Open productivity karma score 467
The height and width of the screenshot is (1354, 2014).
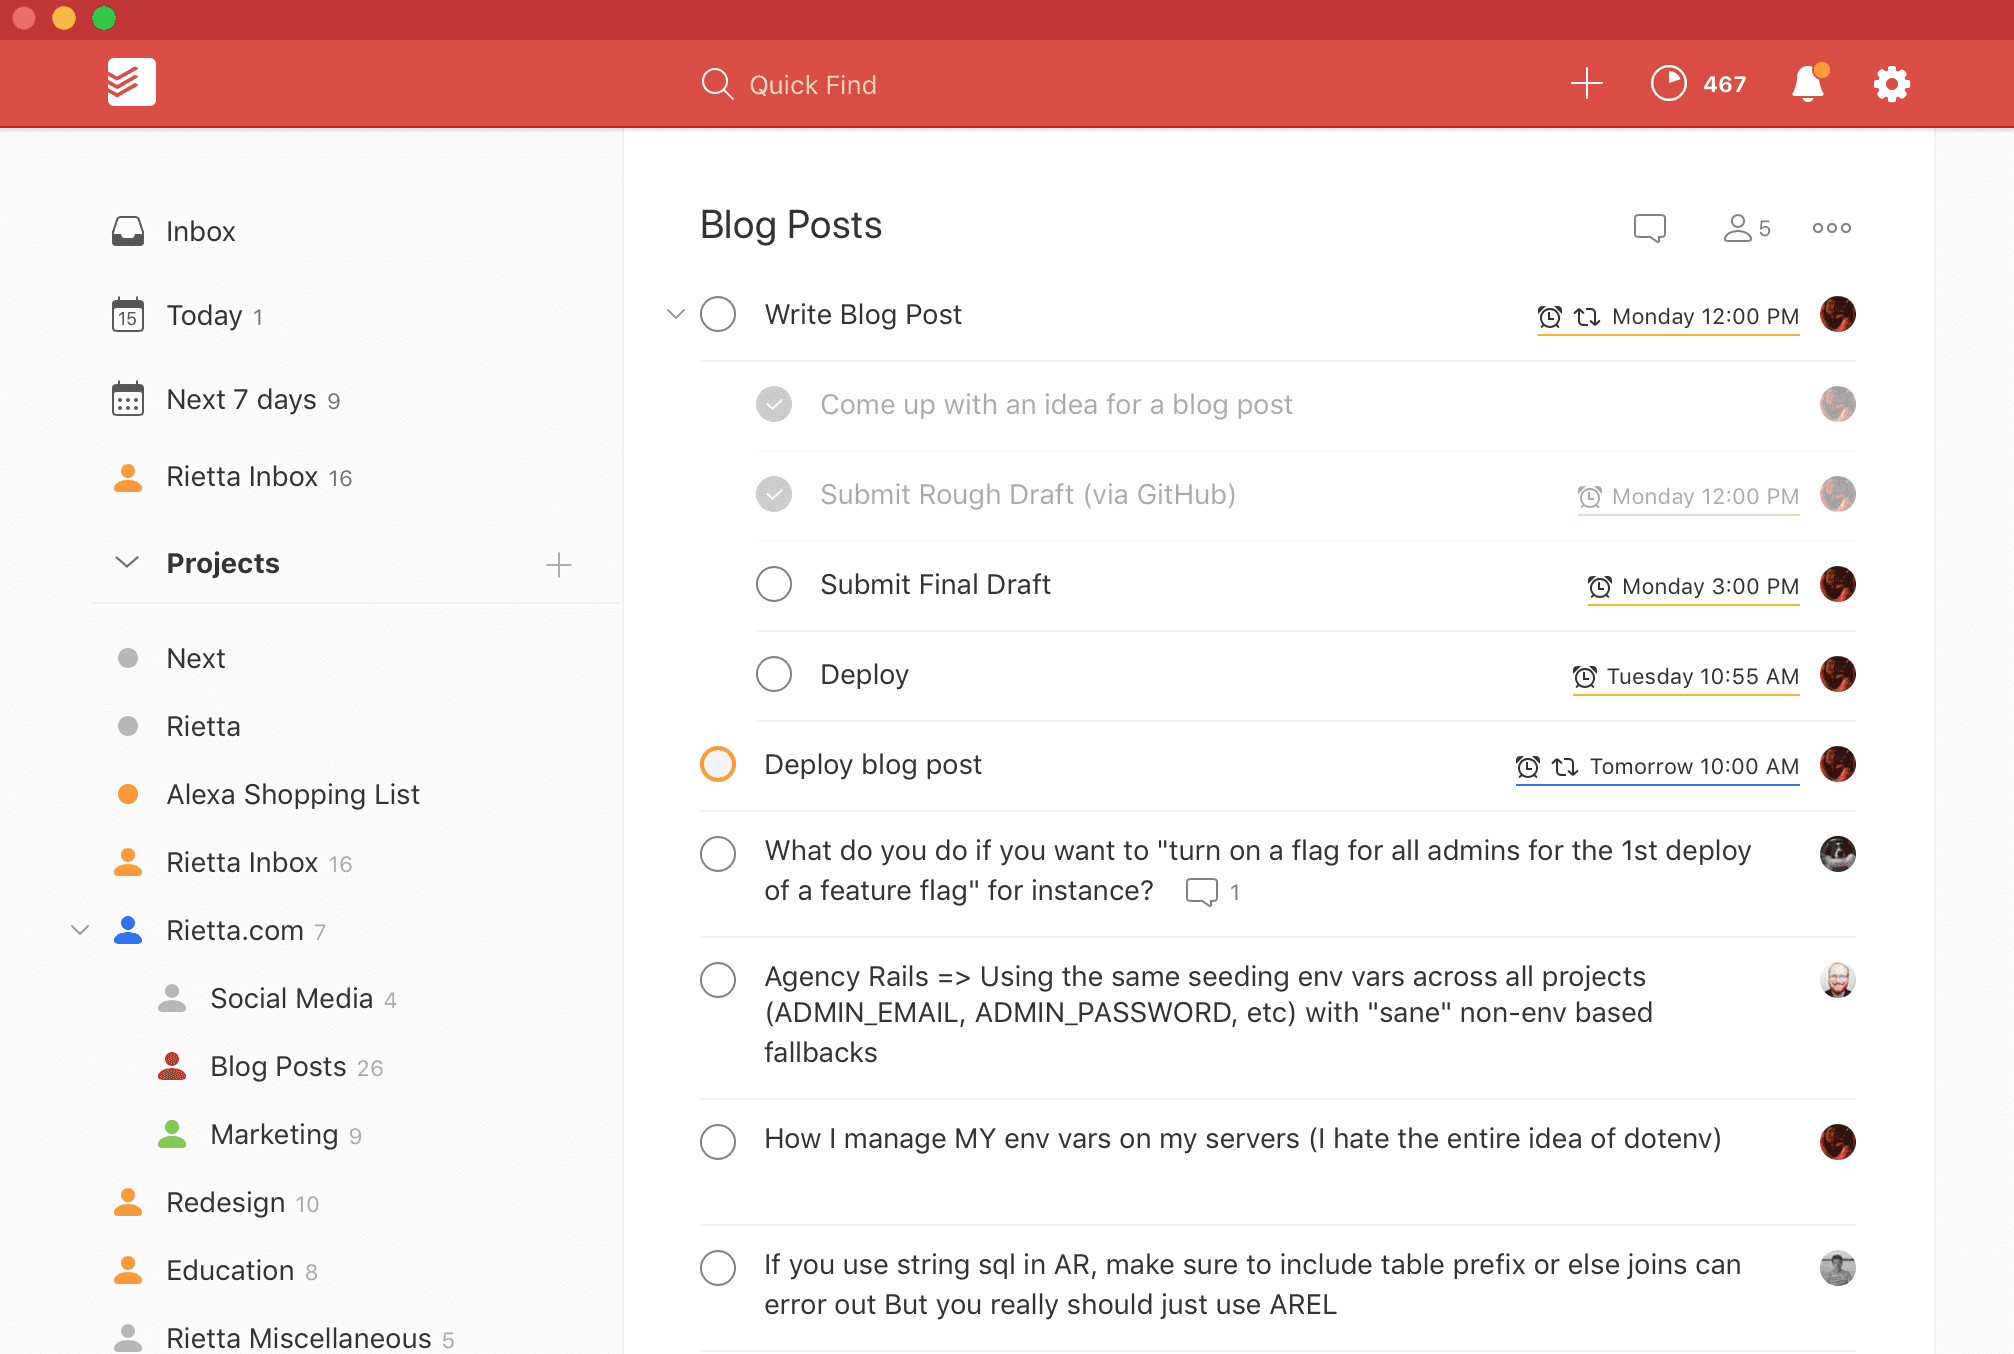(1698, 84)
